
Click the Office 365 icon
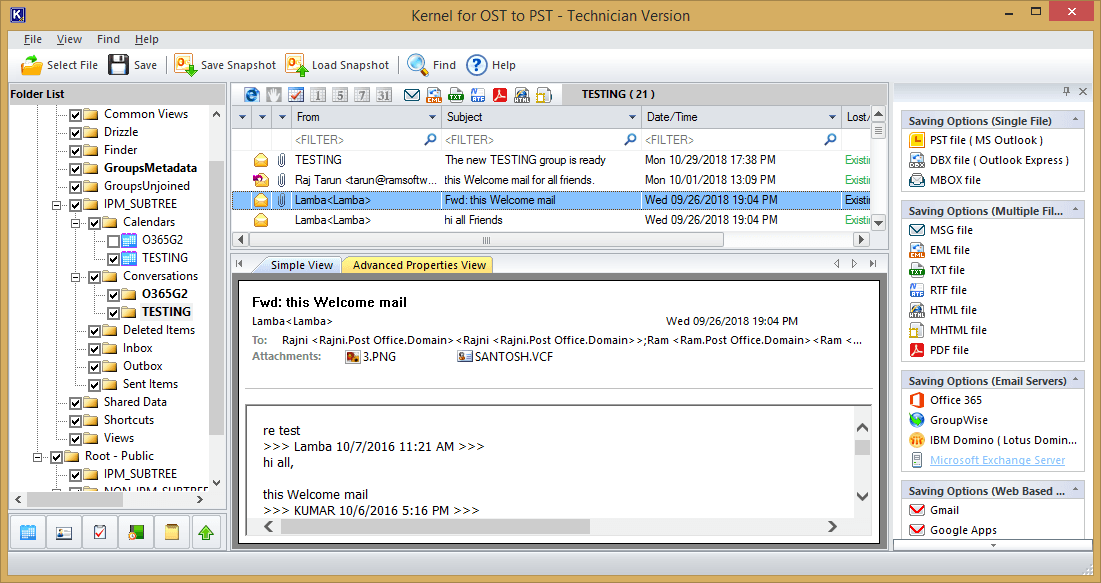click(916, 400)
